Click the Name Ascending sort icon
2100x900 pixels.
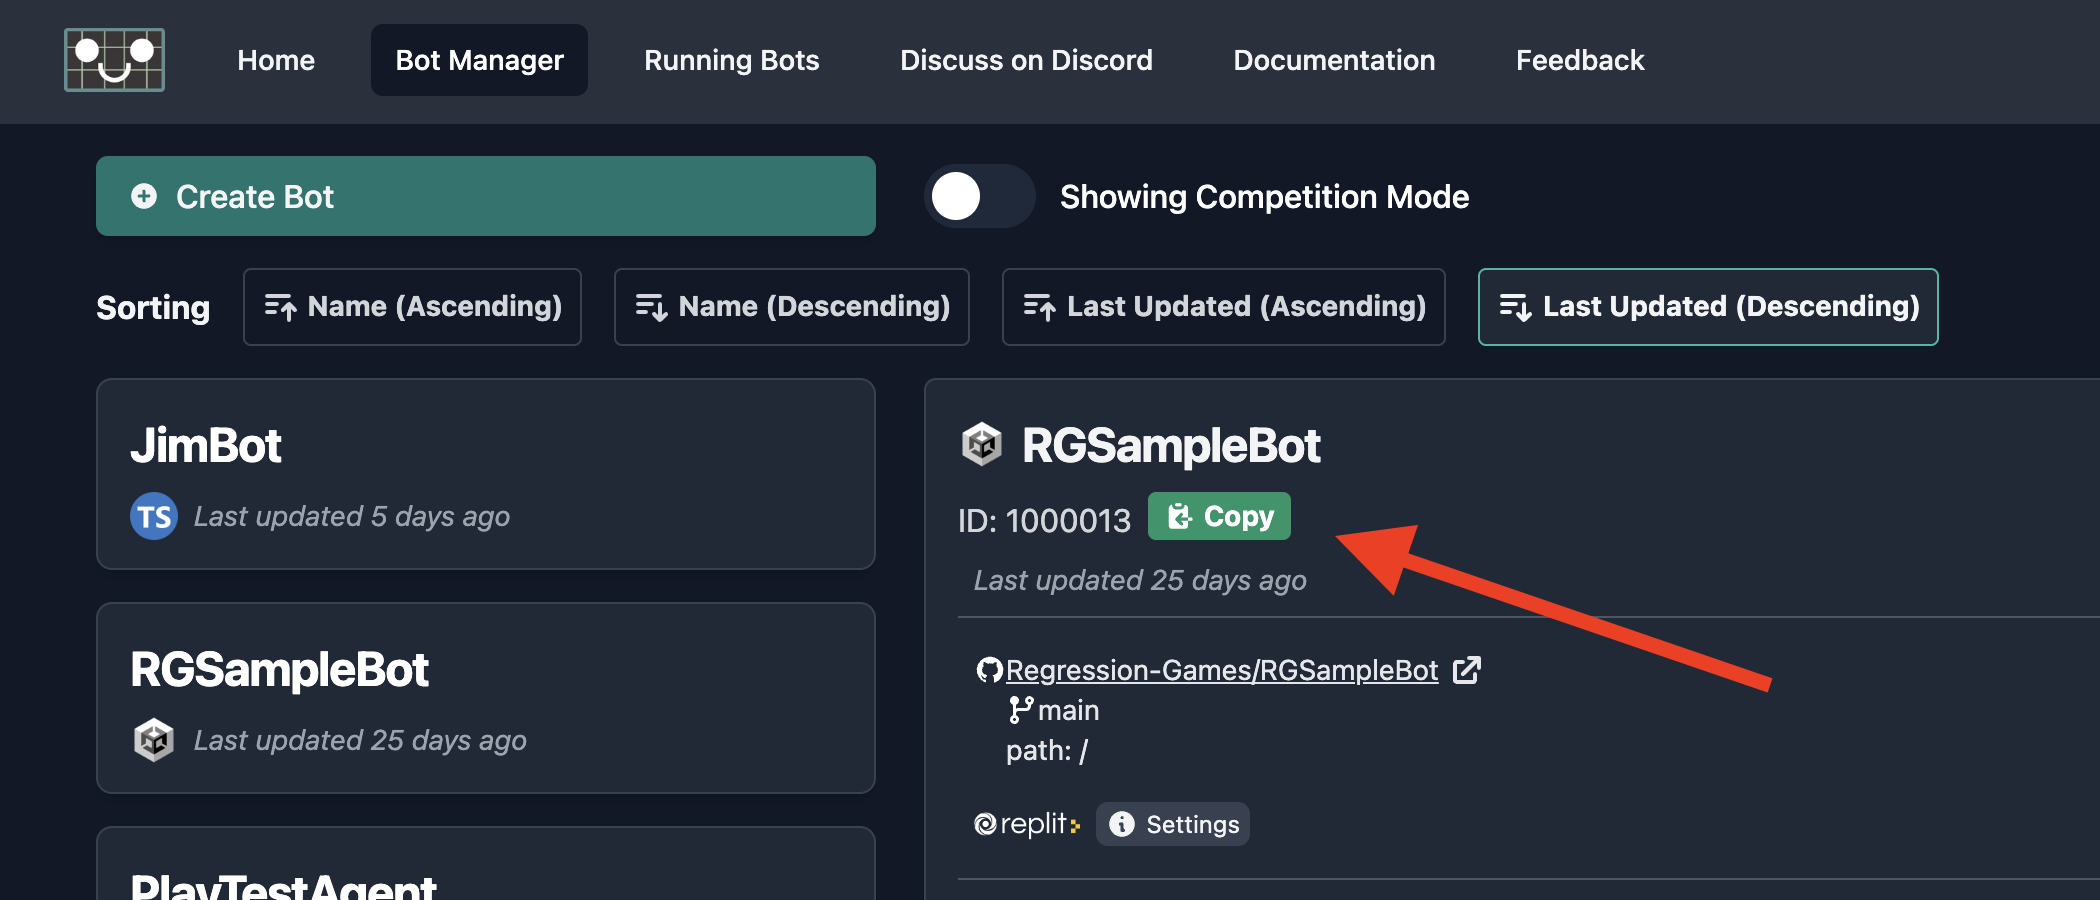pos(280,307)
